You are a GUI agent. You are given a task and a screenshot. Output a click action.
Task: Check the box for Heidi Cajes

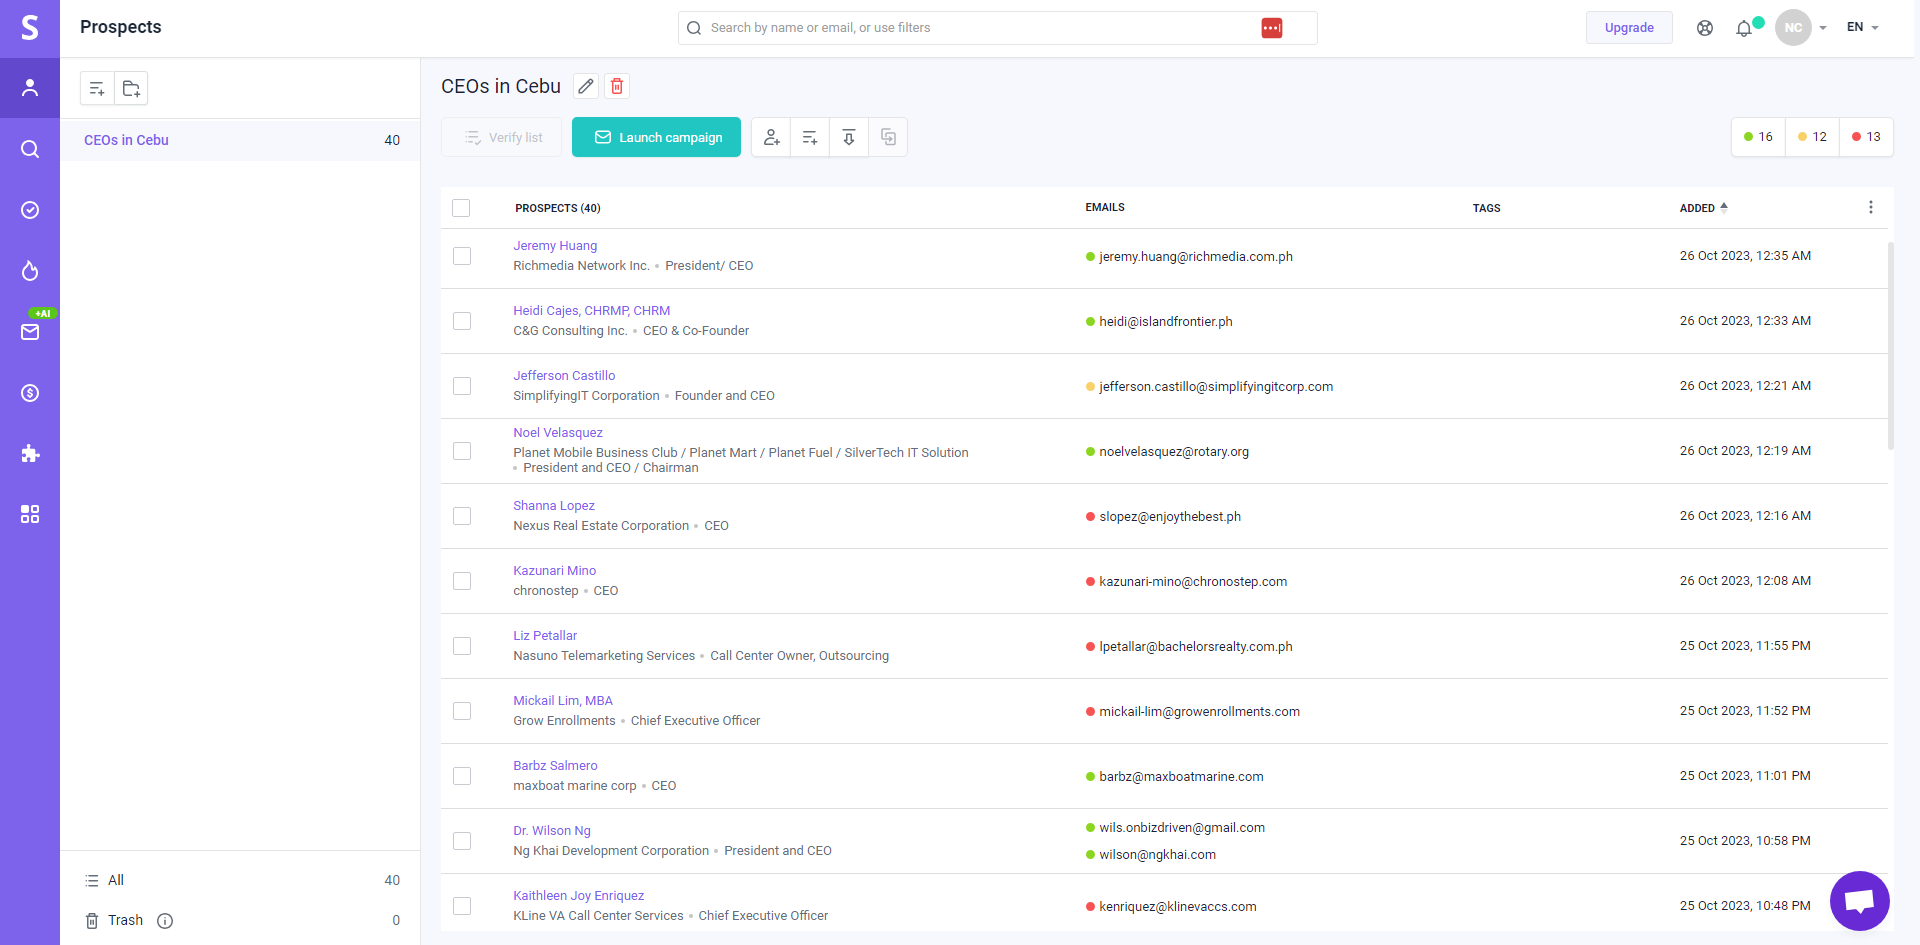462,321
